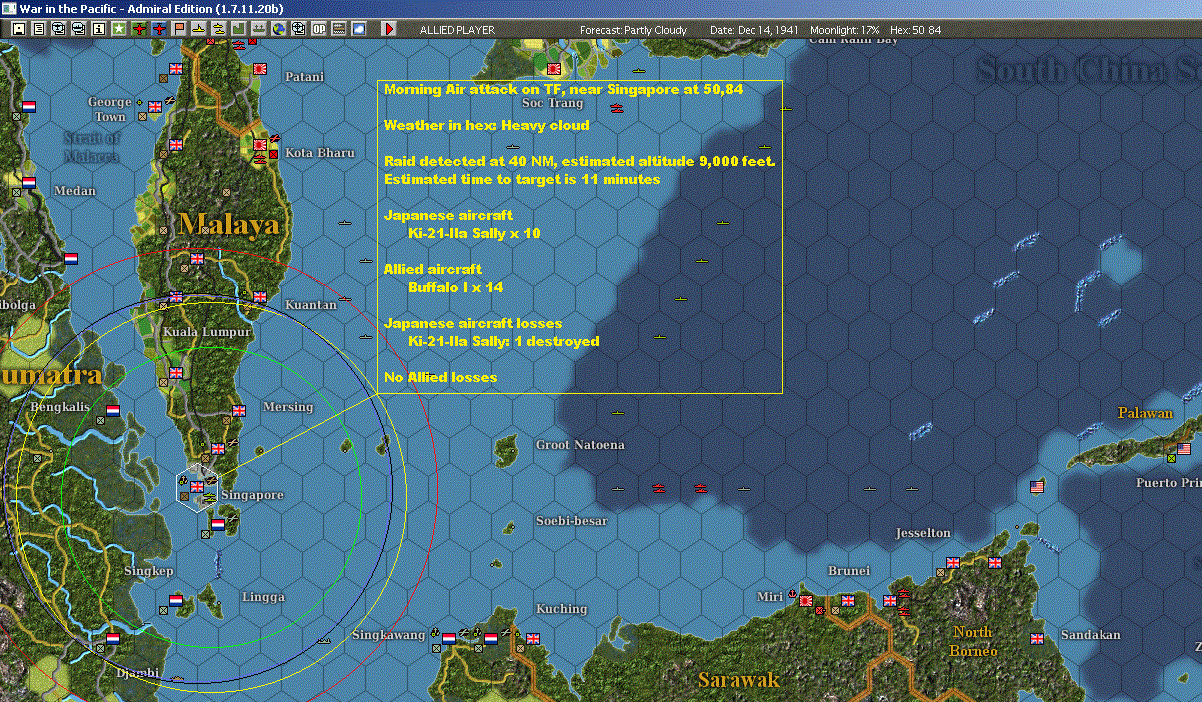Click the Kuching label
Image resolution: width=1202 pixels, height=702 pixels.
pos(562,609)
